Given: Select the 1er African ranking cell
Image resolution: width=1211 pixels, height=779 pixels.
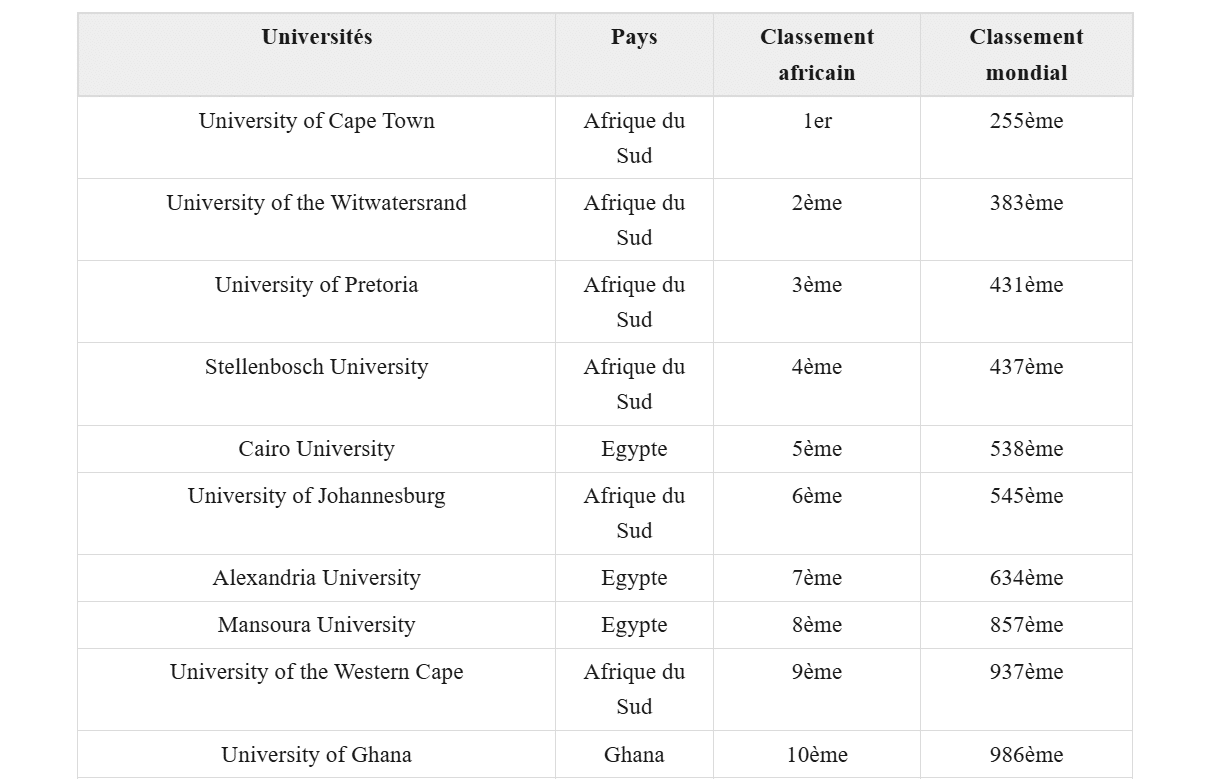Looking at the screenshot, I should pos(817,121).
